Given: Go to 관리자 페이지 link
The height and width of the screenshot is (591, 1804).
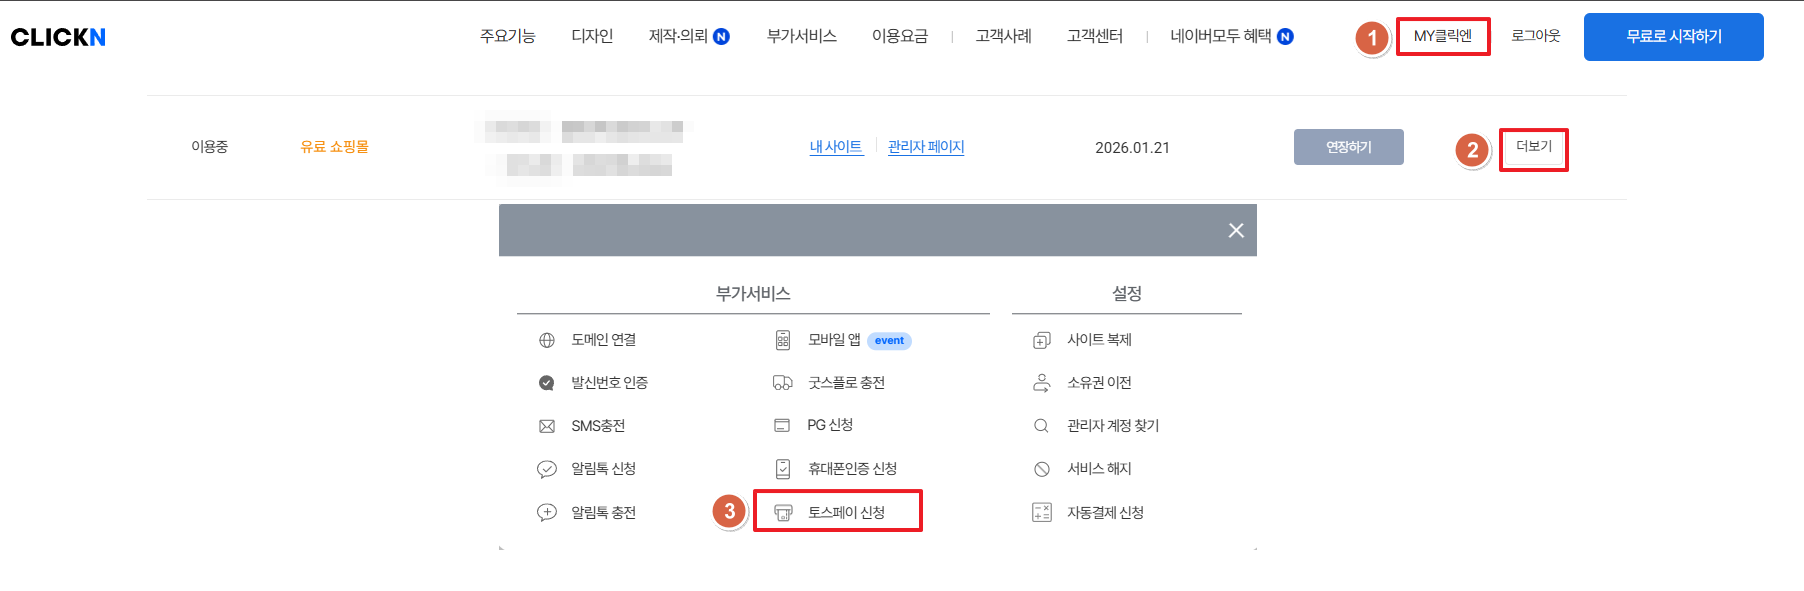Looking at the screenshot, I should (x=926, y=147).
